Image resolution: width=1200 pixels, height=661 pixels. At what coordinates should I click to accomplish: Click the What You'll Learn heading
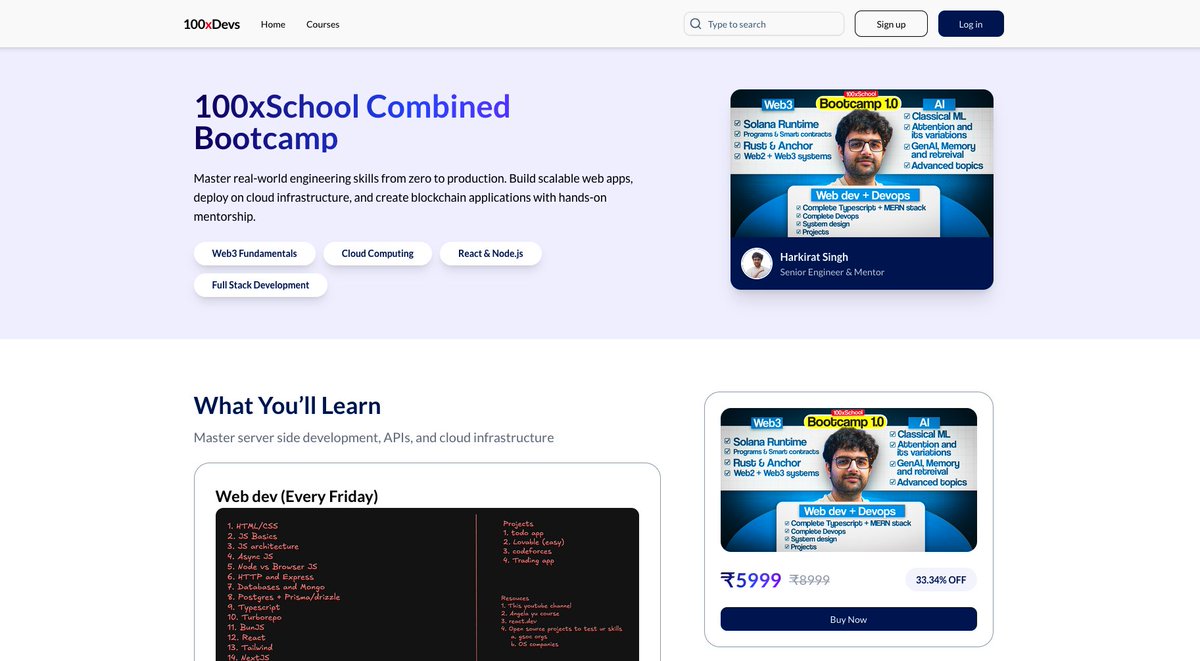tap(287, 405)
